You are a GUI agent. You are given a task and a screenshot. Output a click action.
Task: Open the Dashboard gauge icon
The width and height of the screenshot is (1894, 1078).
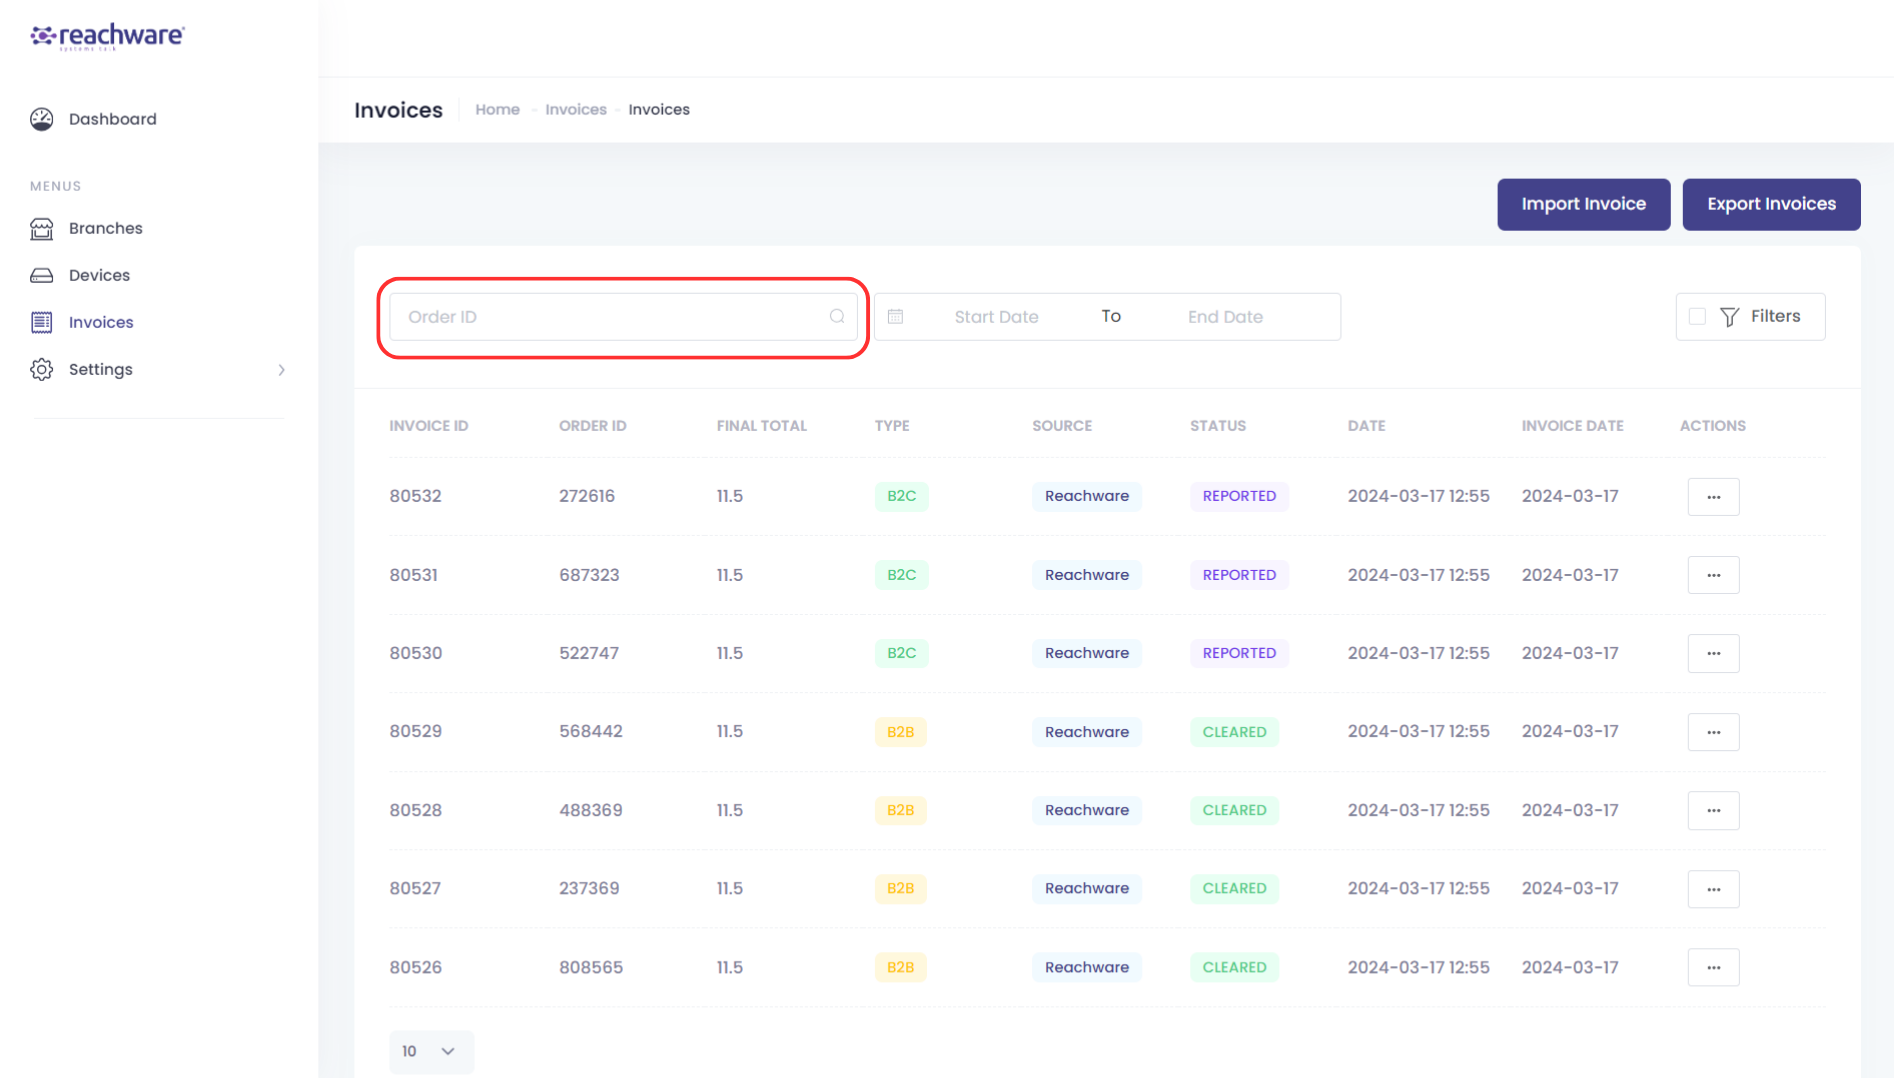(x=42, y=119)
